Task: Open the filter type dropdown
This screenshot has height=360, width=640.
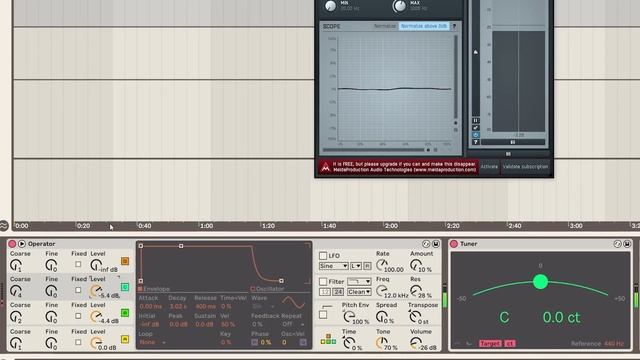Action: (x=359, y=282)
